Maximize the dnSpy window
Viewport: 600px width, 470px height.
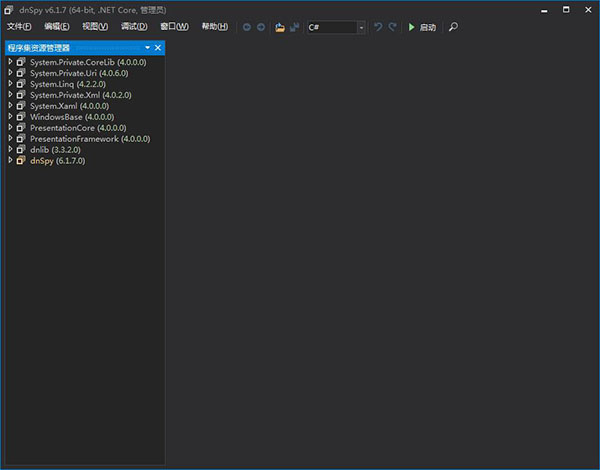566,10
